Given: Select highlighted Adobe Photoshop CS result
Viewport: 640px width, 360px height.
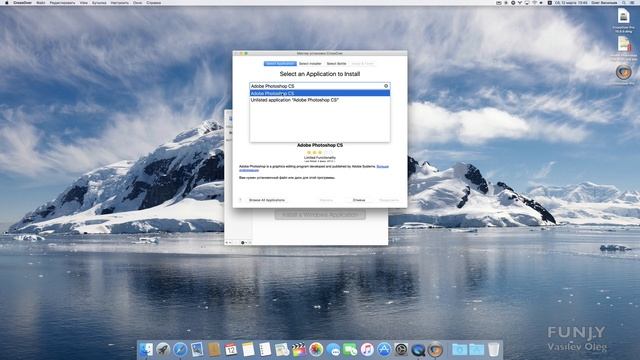Looking at the screenshot, I should point(320,93).
